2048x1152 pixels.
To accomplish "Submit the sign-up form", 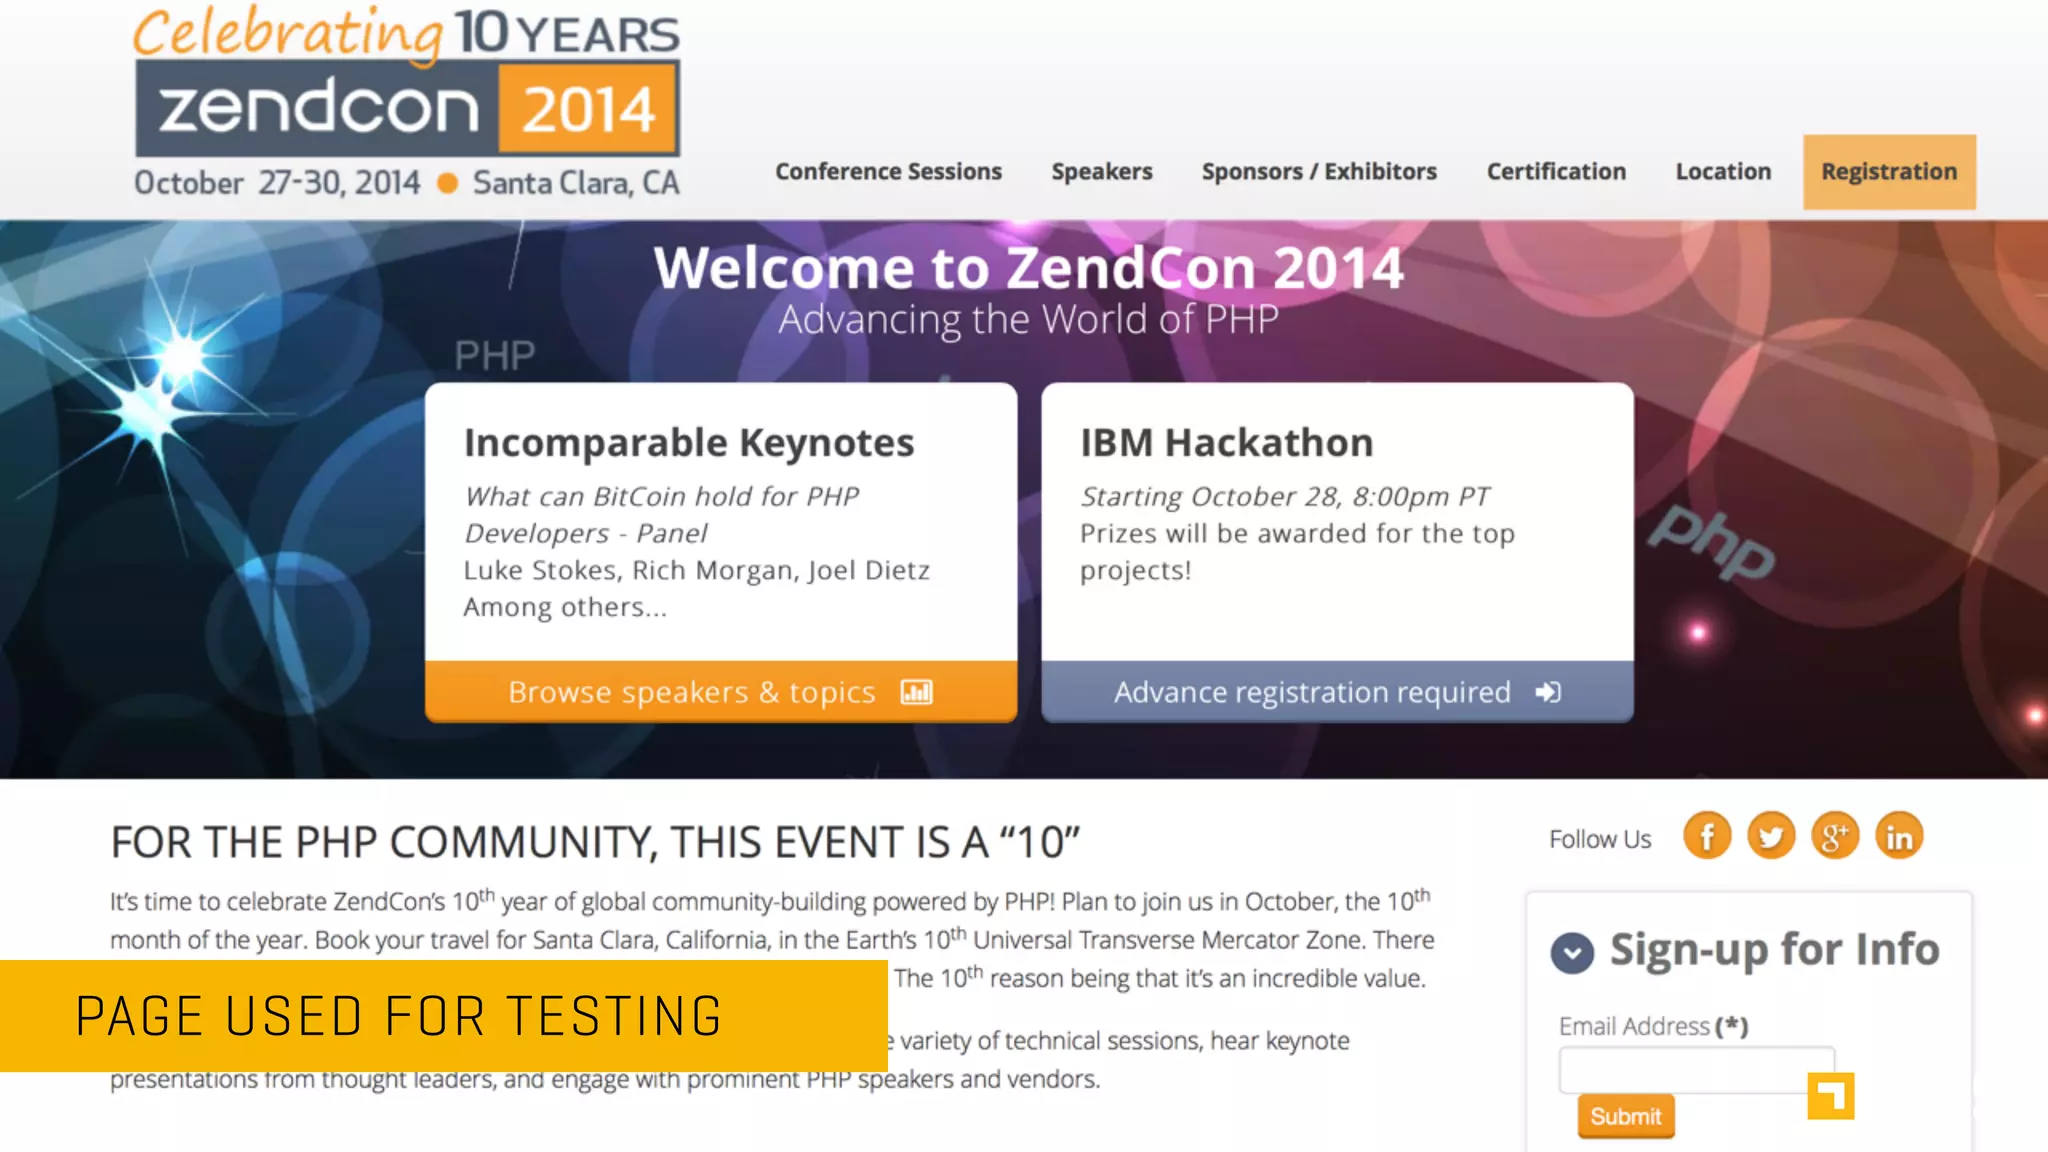I will 1625,1116.
